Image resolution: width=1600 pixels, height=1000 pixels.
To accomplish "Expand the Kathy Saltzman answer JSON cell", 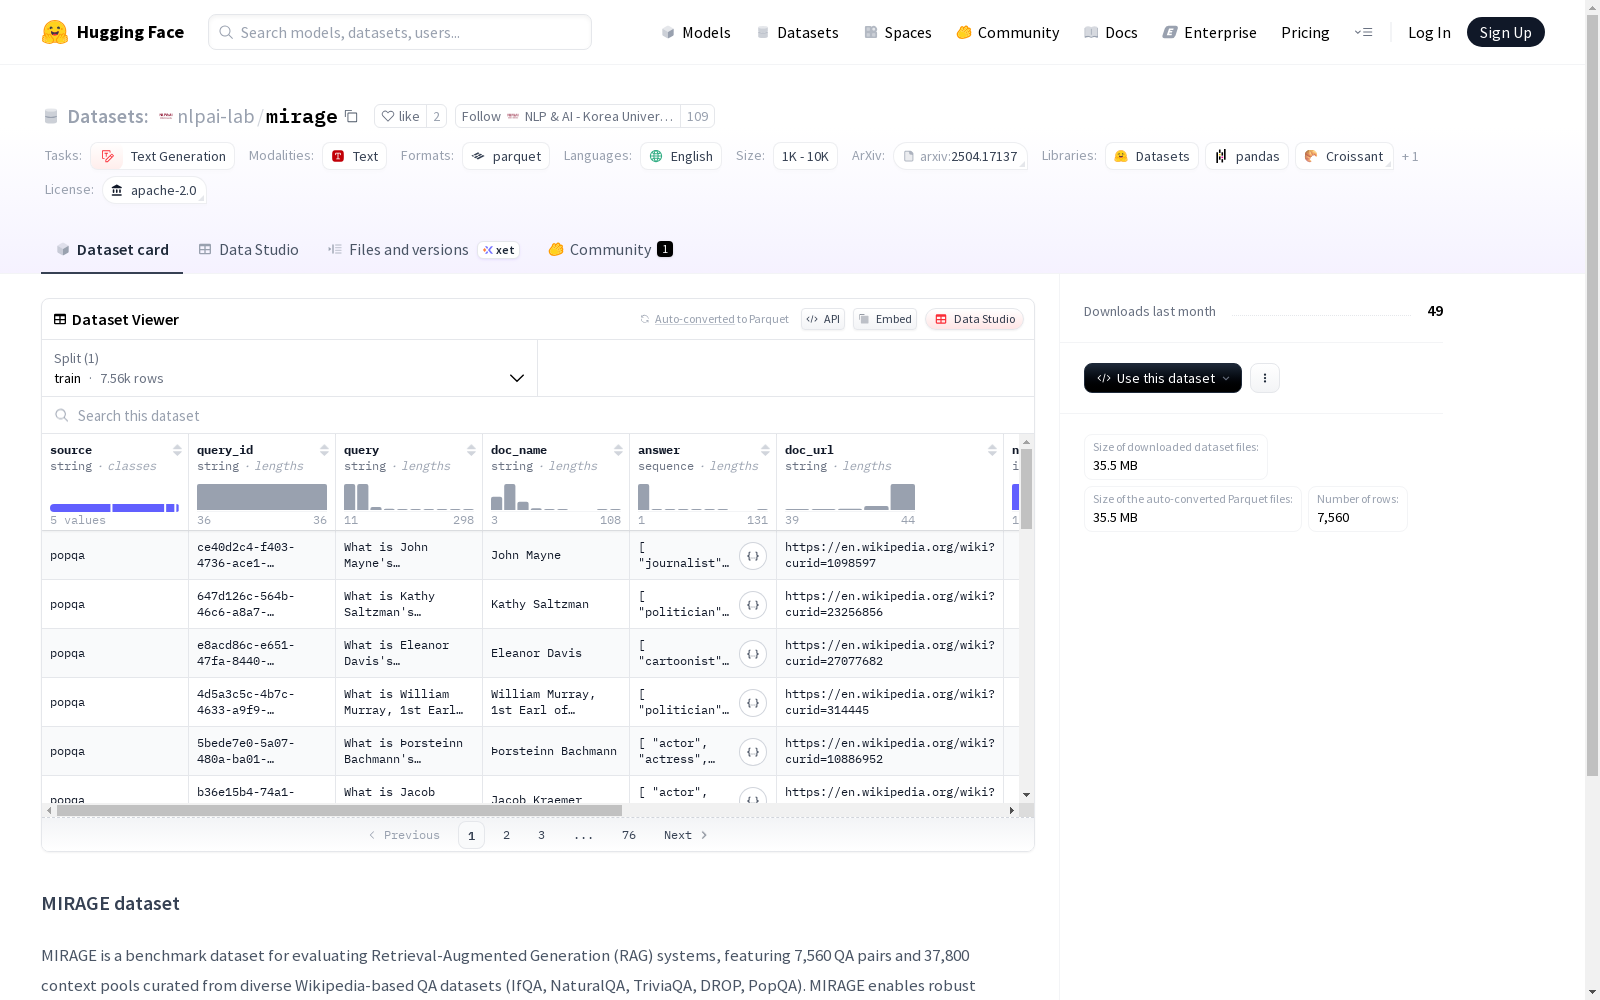I will point(753,605).
